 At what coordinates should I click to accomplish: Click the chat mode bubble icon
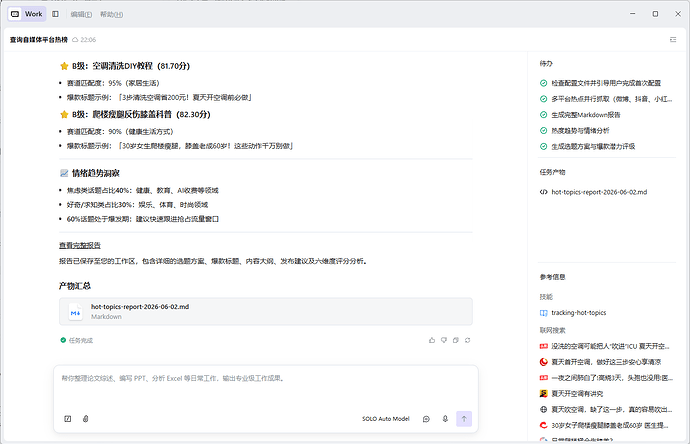tap(426, 419)
